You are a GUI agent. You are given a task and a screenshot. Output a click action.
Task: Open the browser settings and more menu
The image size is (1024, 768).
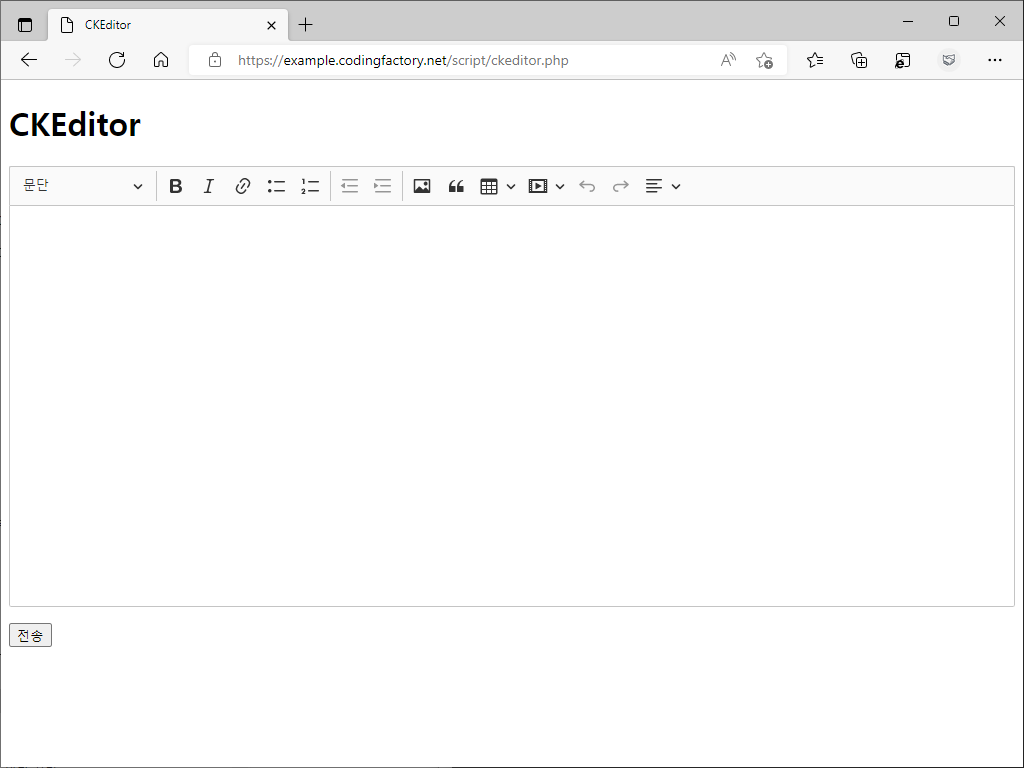pos(995,60)
